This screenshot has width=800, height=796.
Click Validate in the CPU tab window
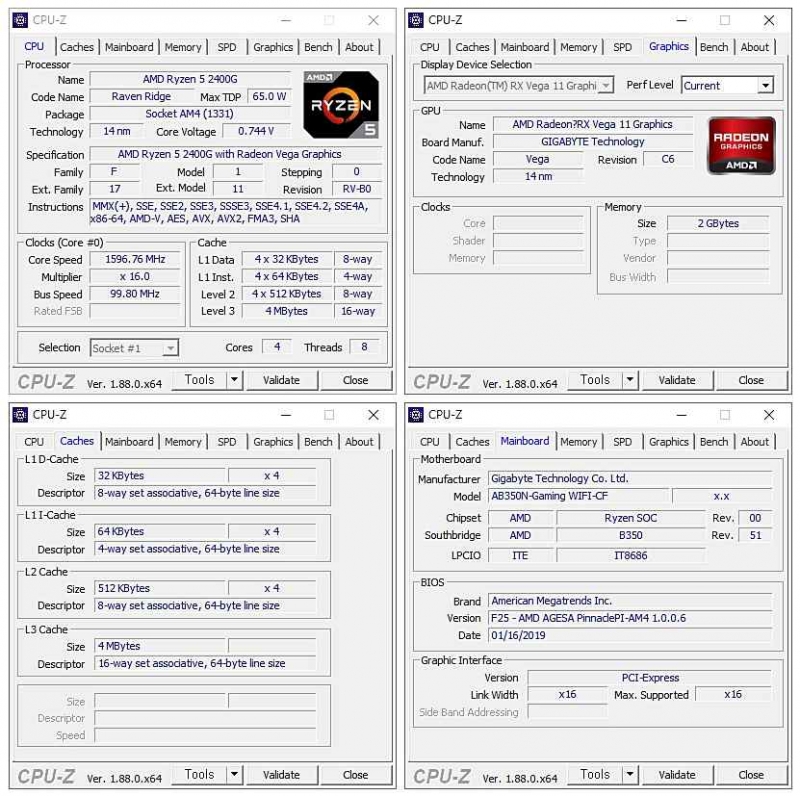pos(282,380)
